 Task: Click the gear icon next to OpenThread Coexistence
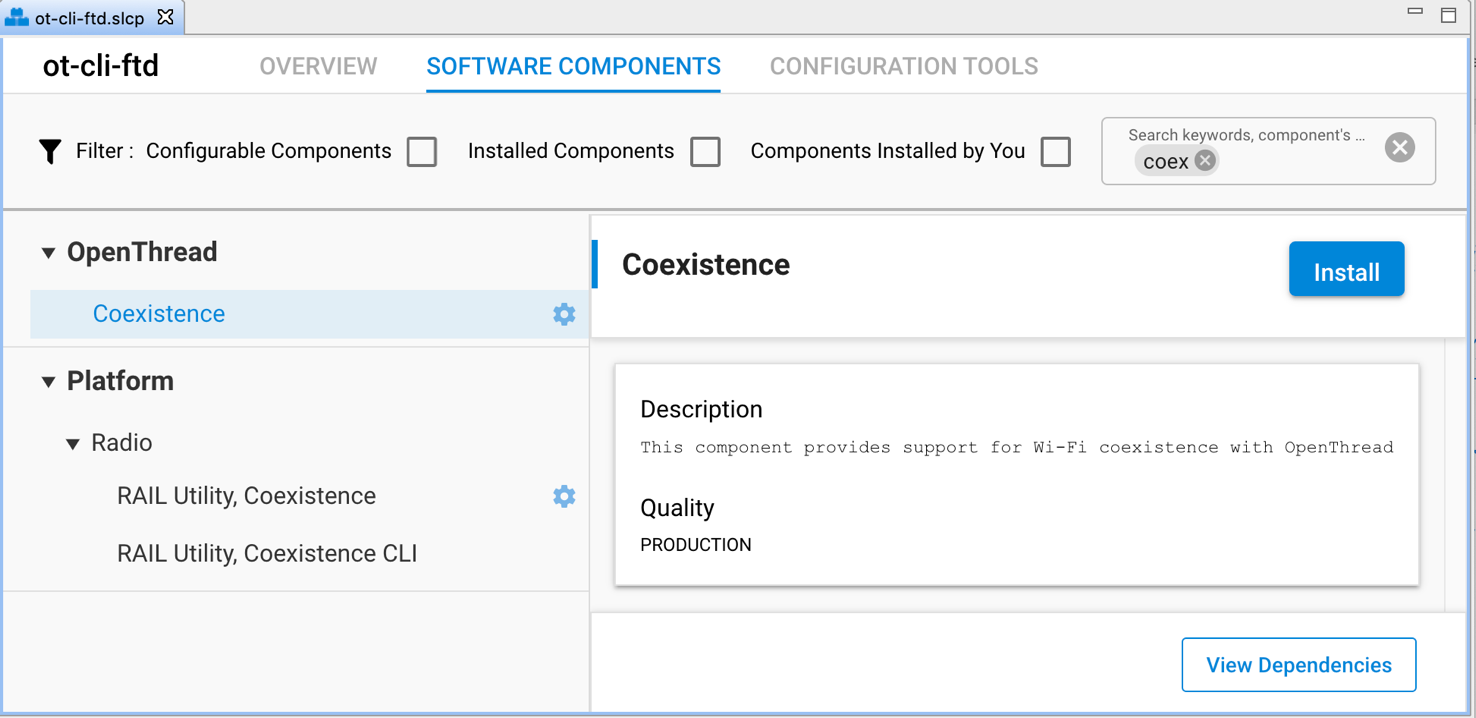point(564,314)
